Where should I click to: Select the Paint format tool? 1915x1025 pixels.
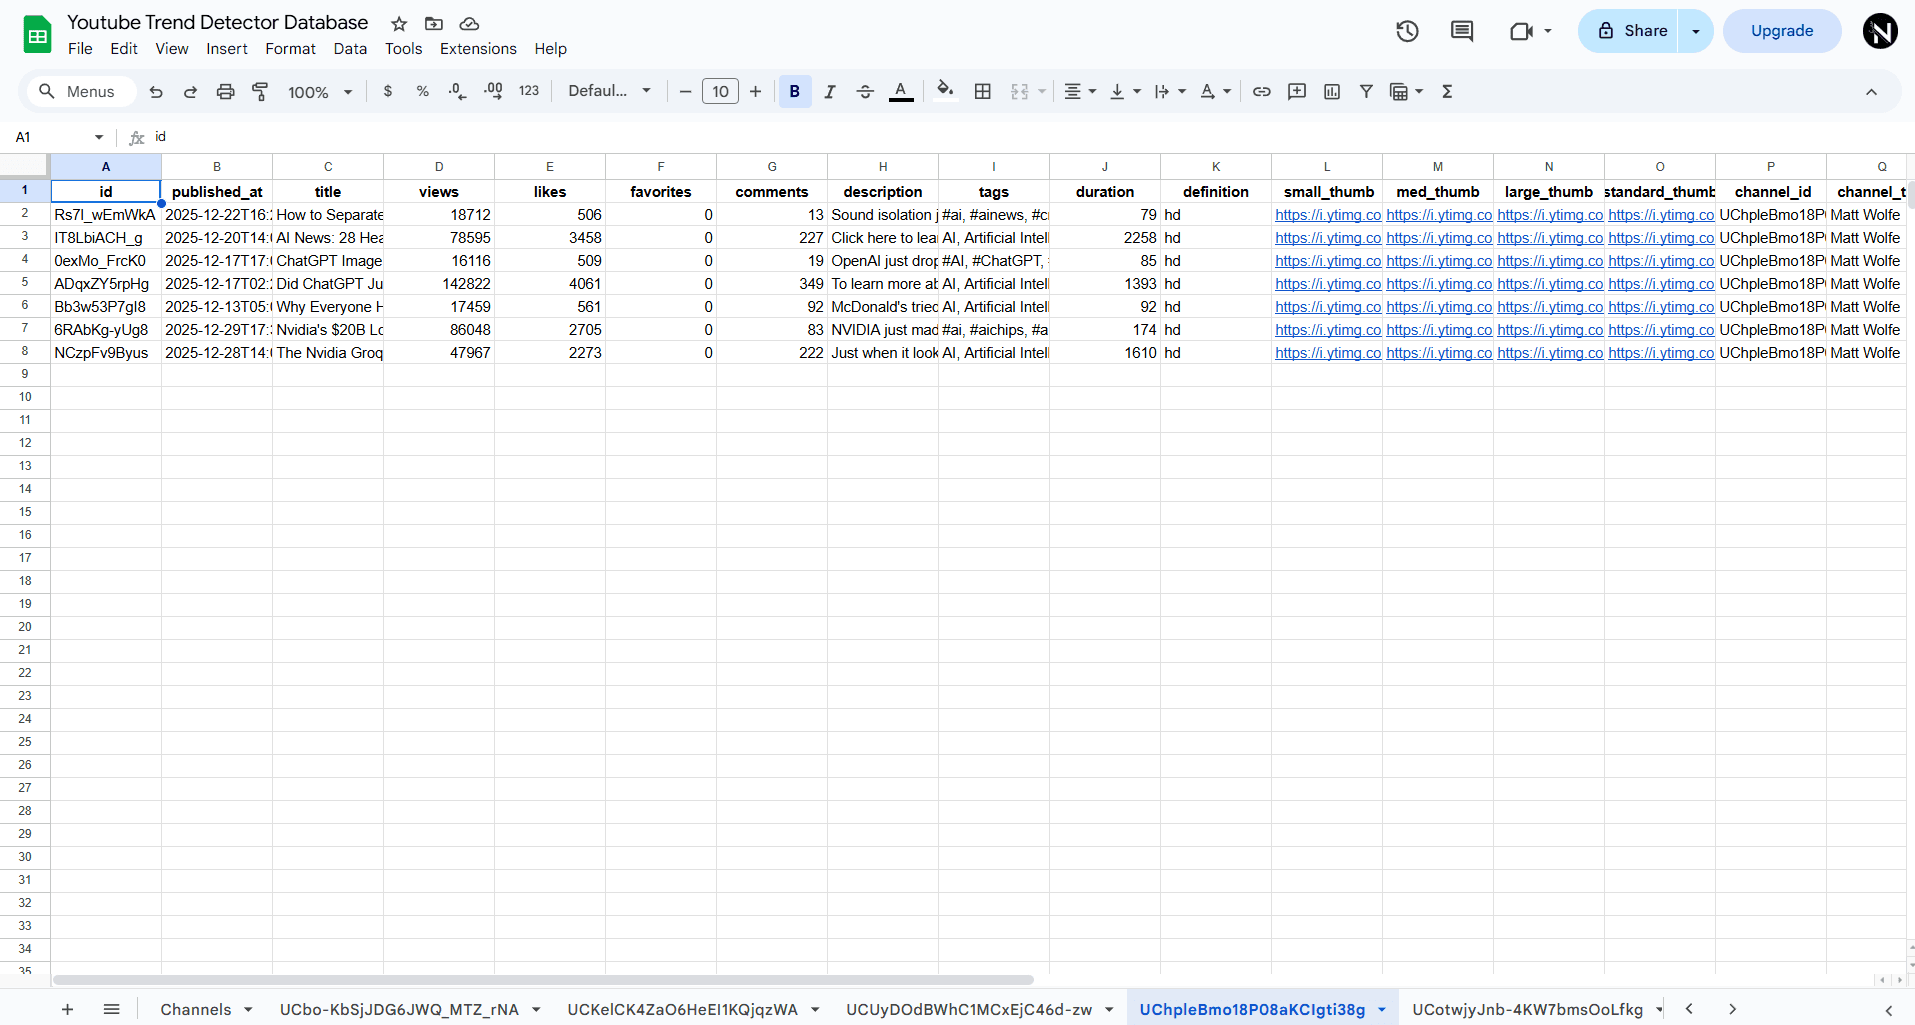(260, 92)
